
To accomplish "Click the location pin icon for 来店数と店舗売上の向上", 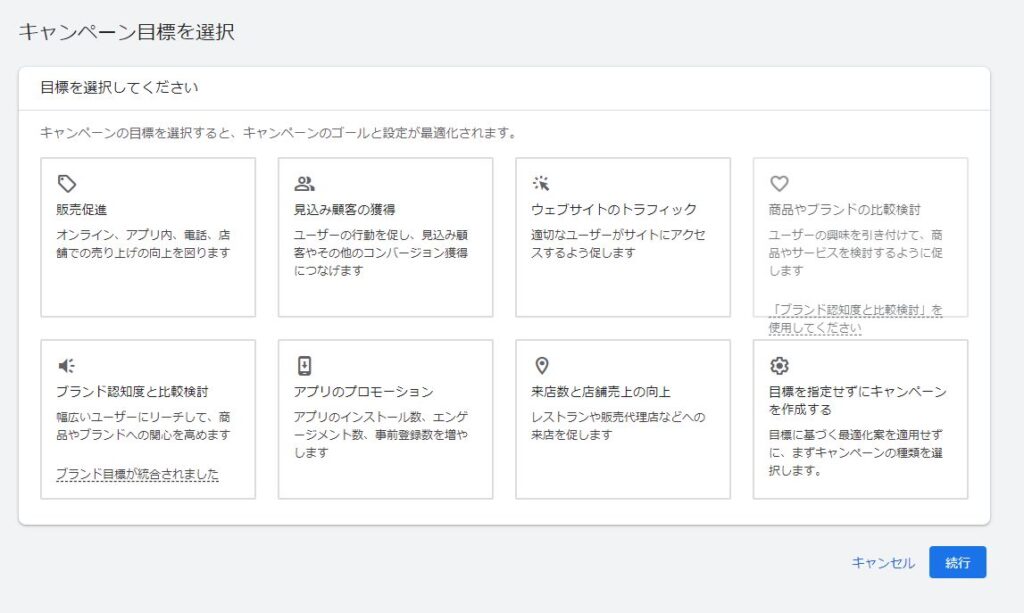I will pyautogui.click(x=541, y=364).
